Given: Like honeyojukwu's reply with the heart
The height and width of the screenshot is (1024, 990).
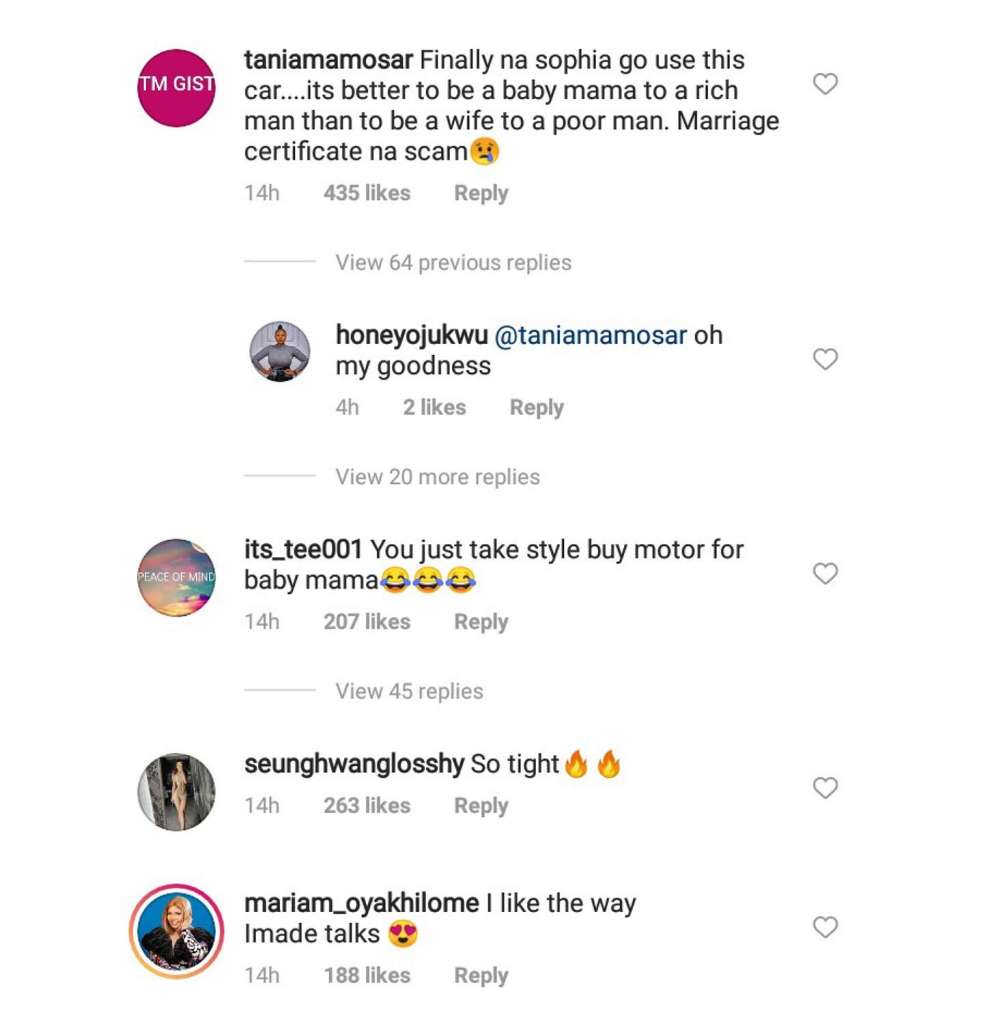Looking at the screenshot, I should 825,359.
